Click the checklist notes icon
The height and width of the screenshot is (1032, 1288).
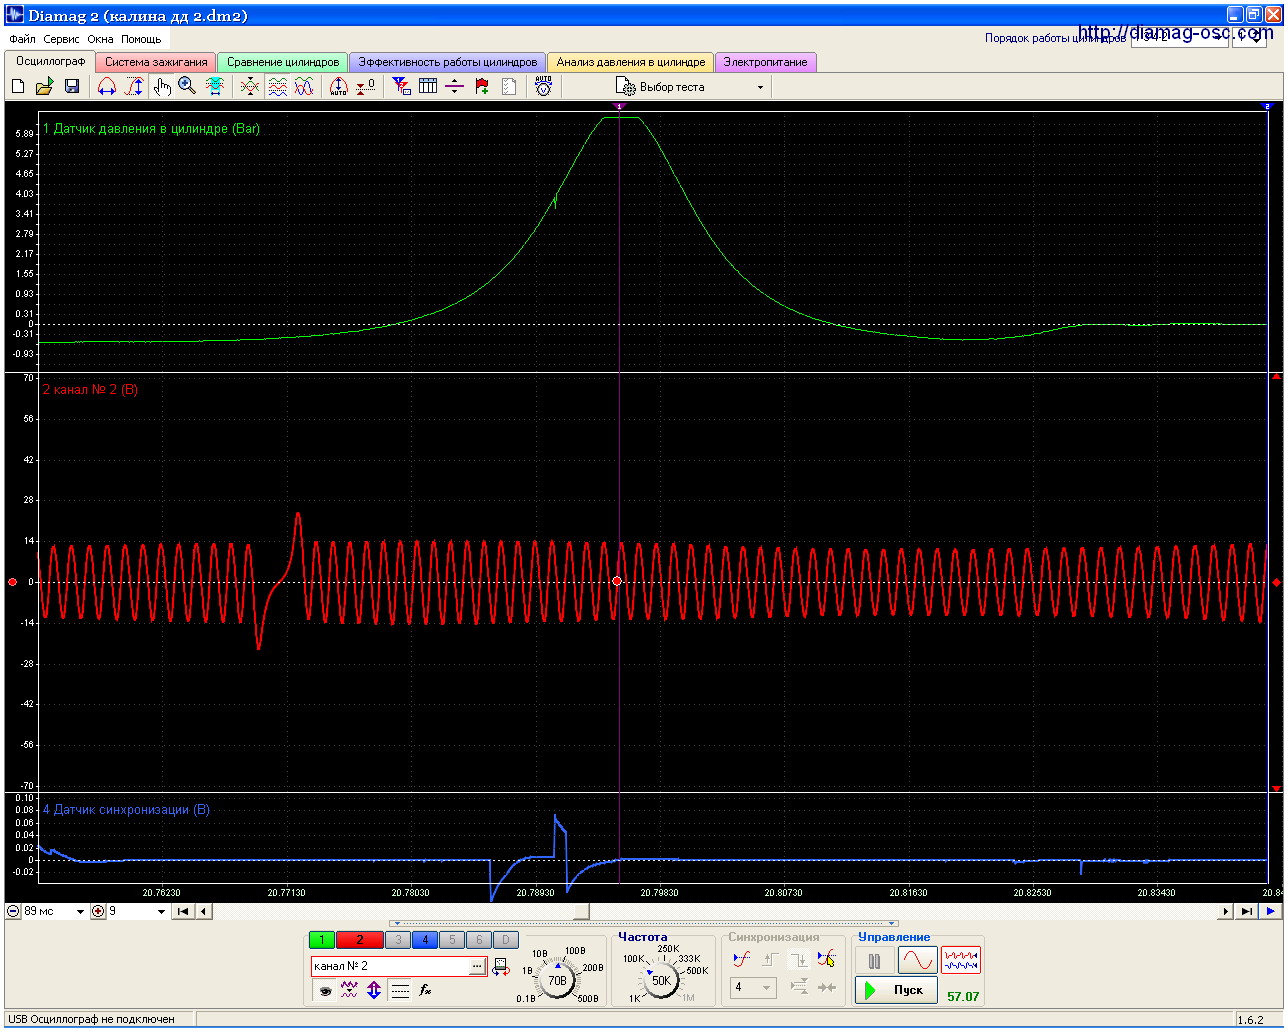509,87
